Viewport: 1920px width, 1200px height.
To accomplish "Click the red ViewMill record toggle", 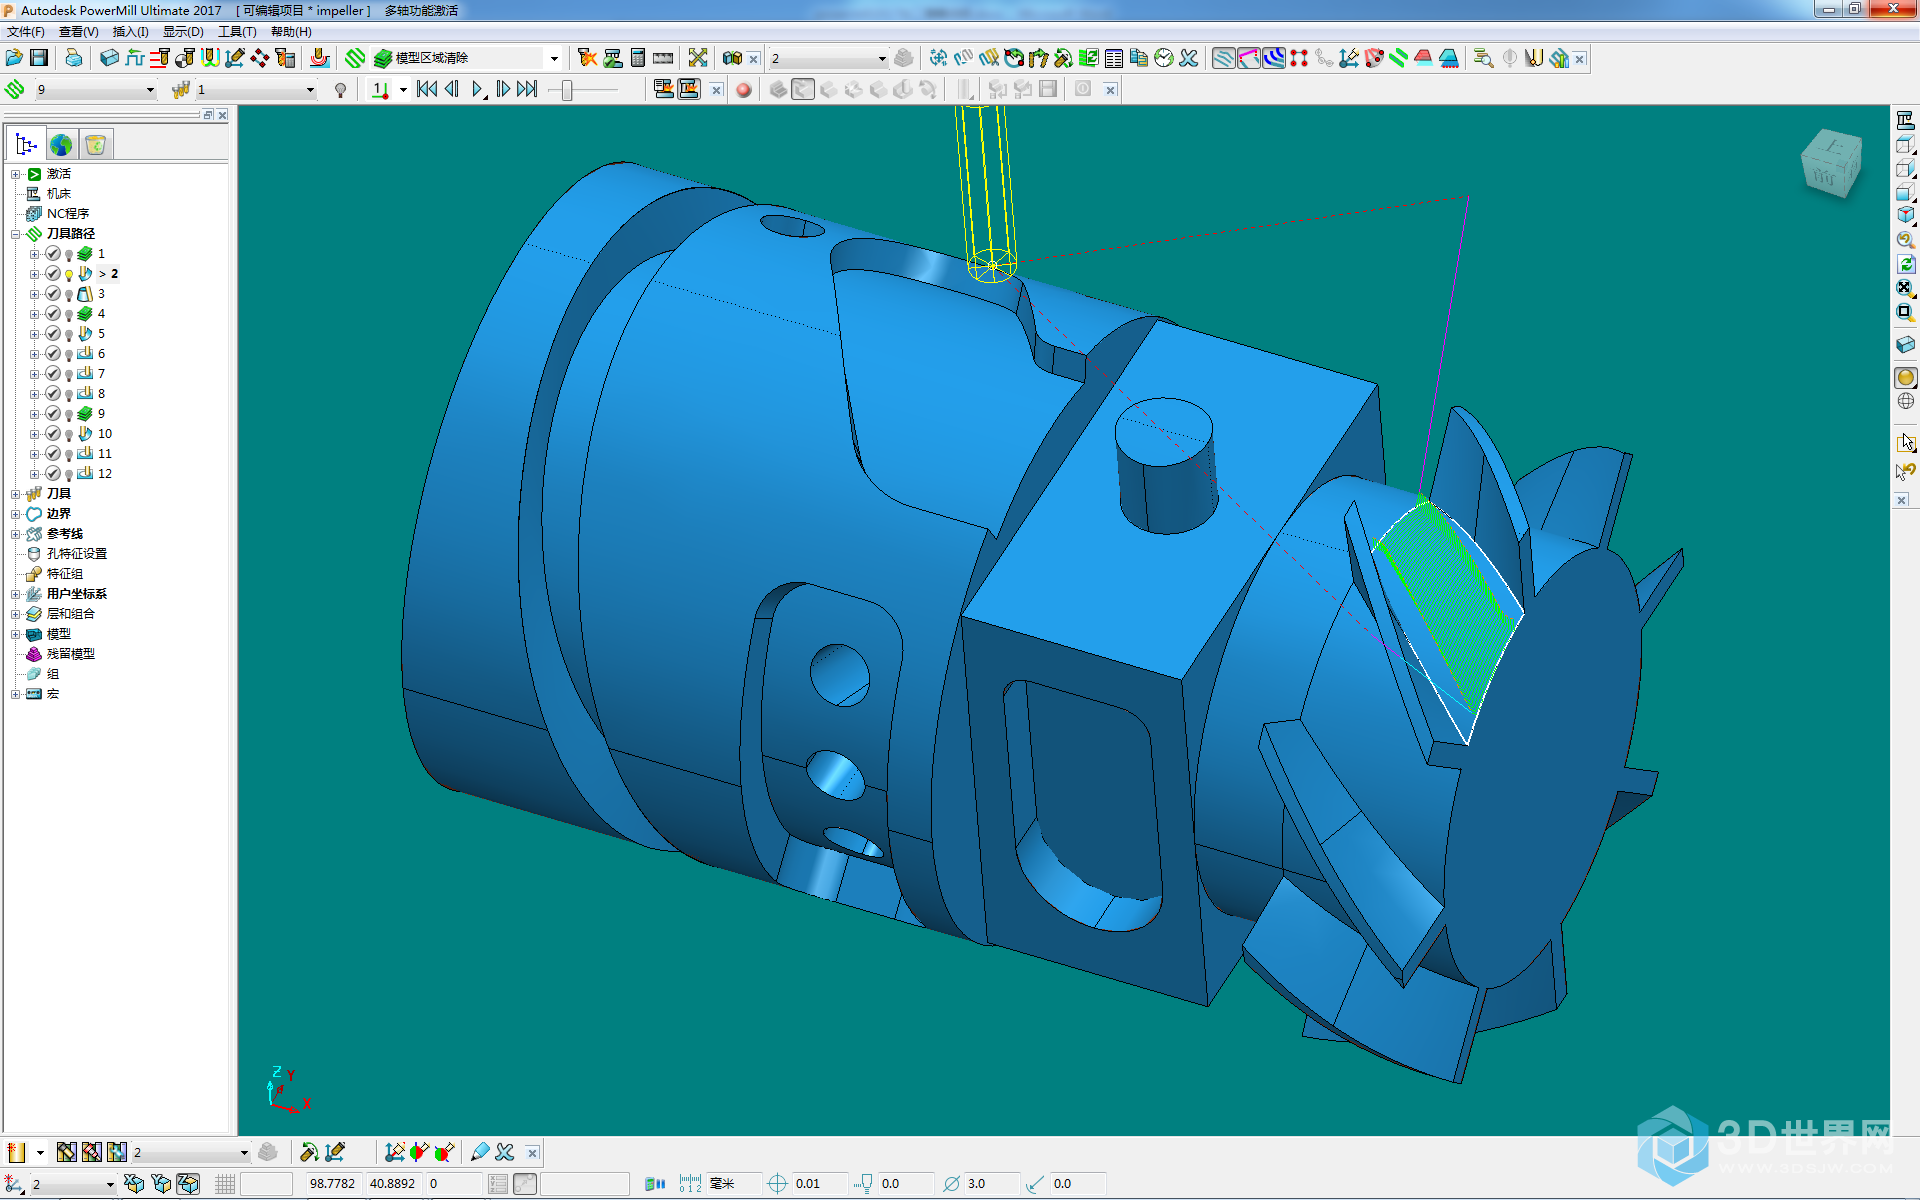I will tap(743, 90).
